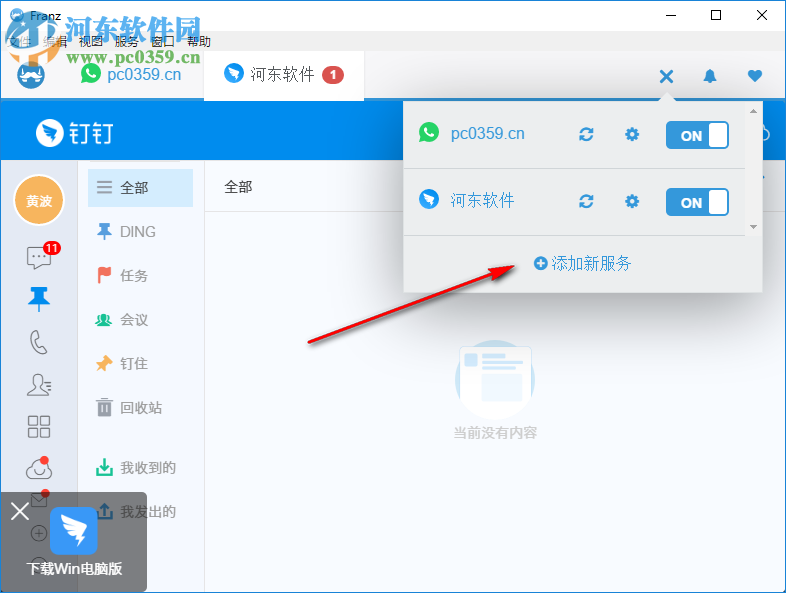Select the DING pin icon in the left sidebar
Screen dimensions: 786x593
39,299
